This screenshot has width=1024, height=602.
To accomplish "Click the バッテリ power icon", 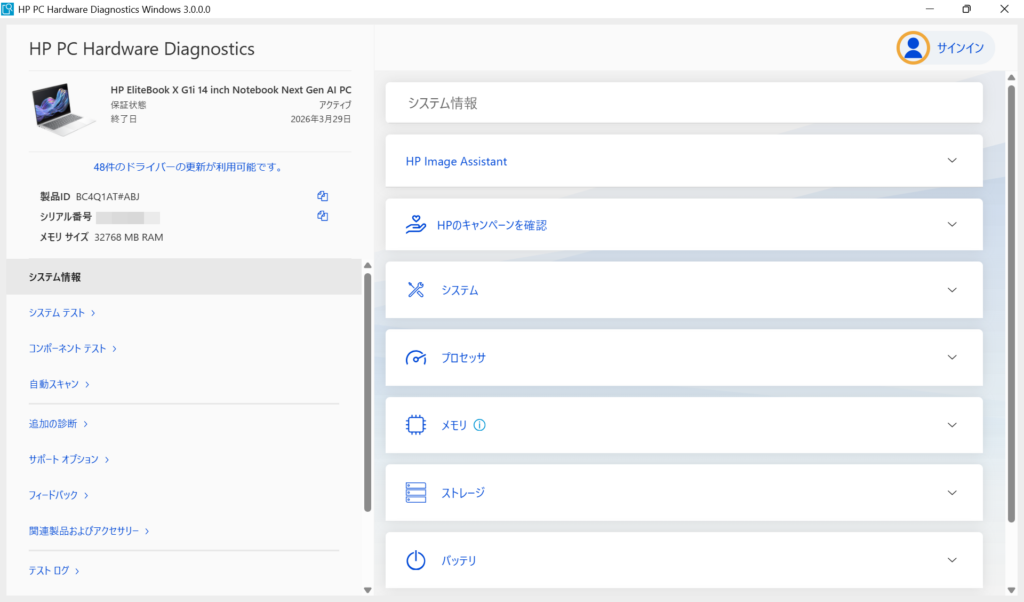I will coord(416,561).
